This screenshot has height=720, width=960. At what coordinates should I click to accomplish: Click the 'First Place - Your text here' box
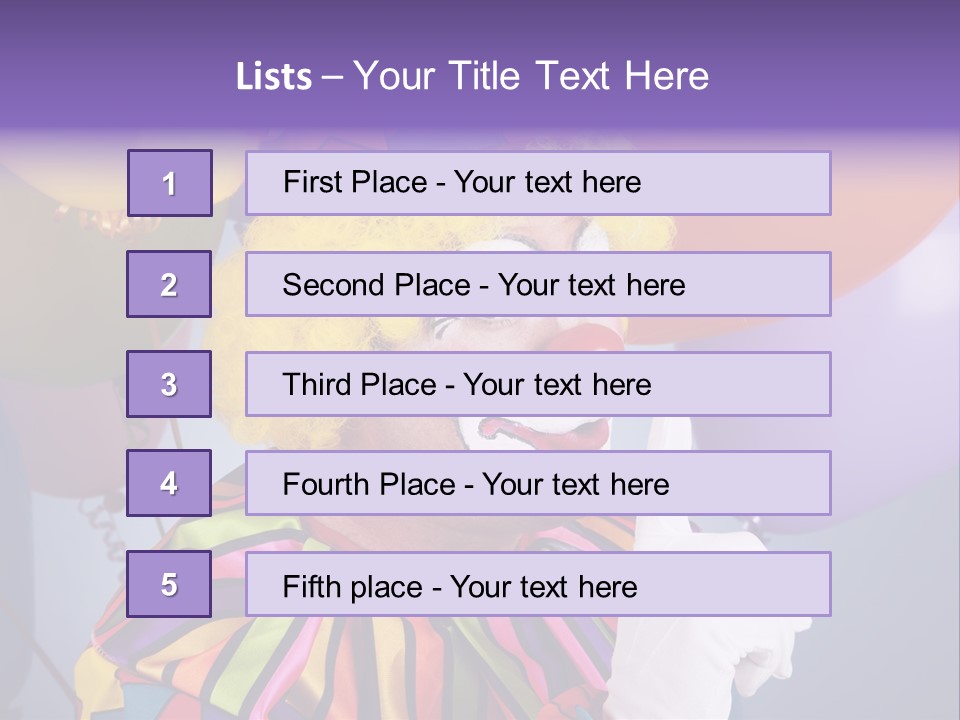tap(538, 183)
